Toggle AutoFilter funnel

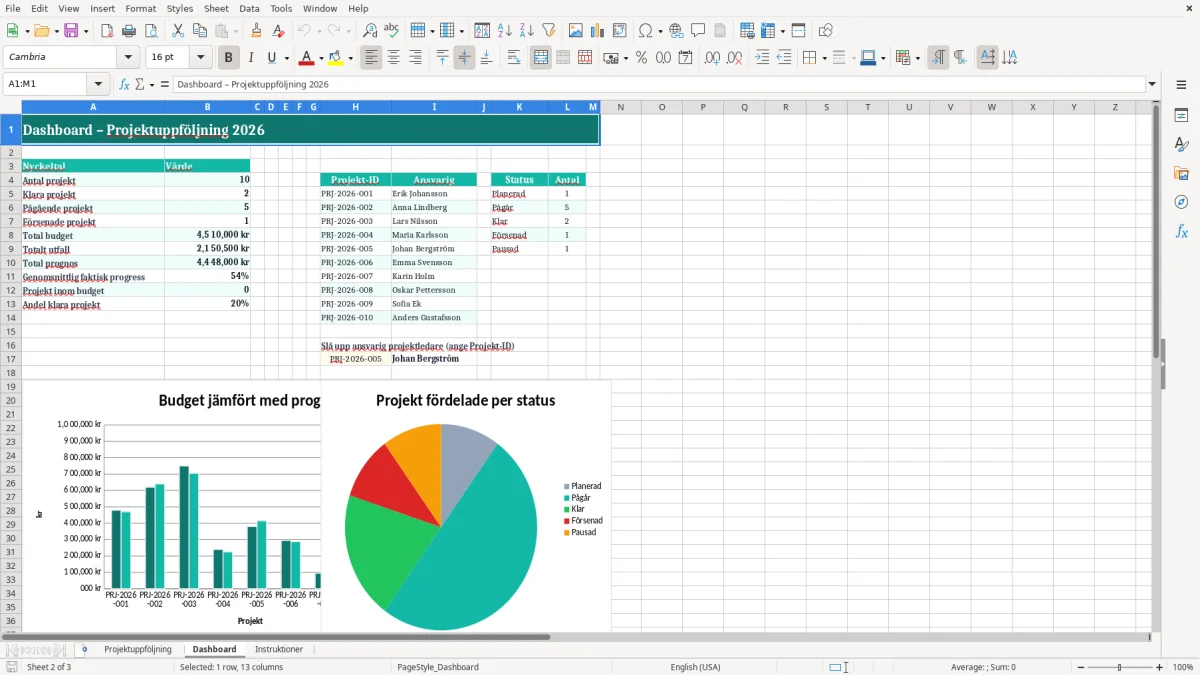coord(548,31)
